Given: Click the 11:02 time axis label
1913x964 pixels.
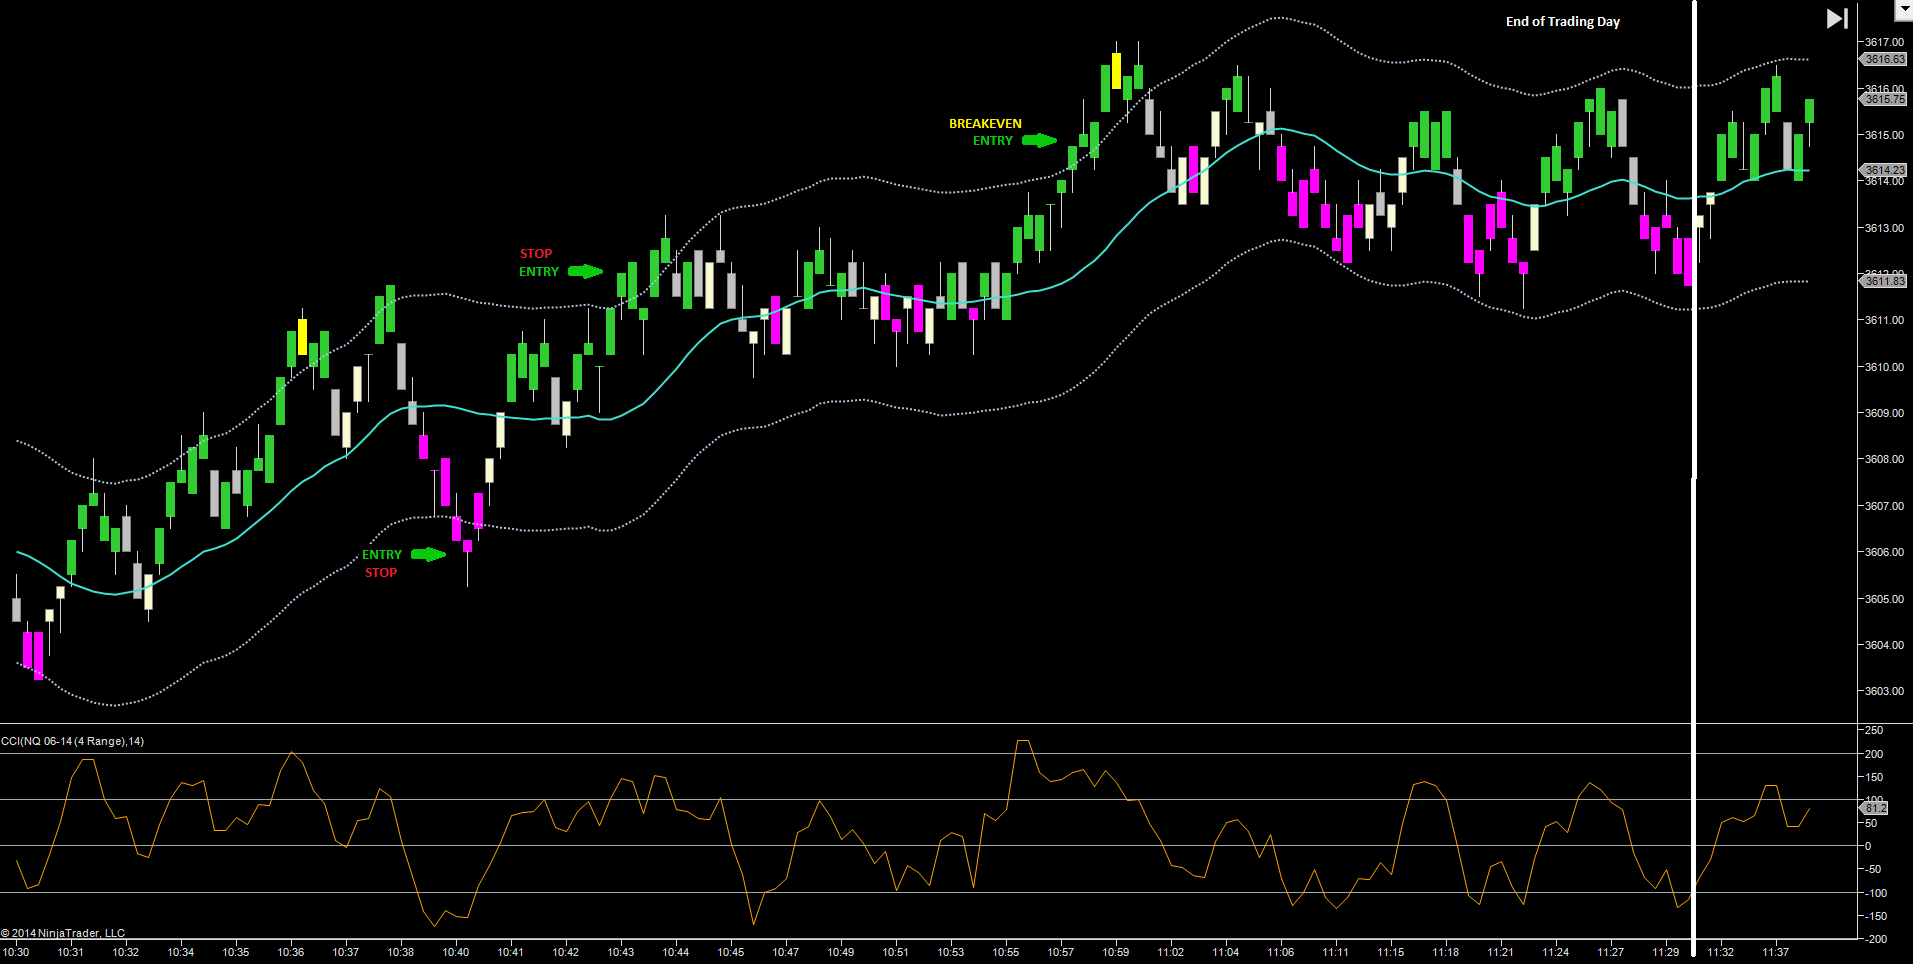Looking at the screenshot, I should point(1171,952).
